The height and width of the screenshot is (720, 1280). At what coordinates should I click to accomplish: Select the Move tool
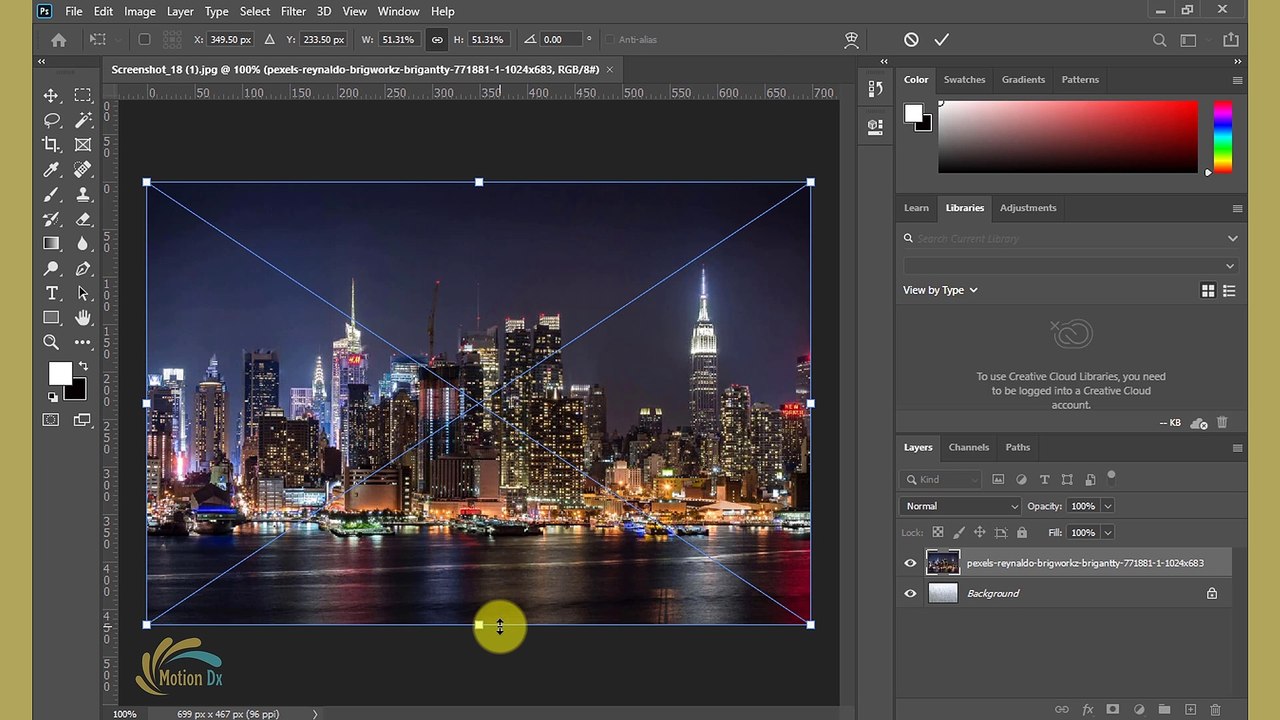tap(51, 95)
